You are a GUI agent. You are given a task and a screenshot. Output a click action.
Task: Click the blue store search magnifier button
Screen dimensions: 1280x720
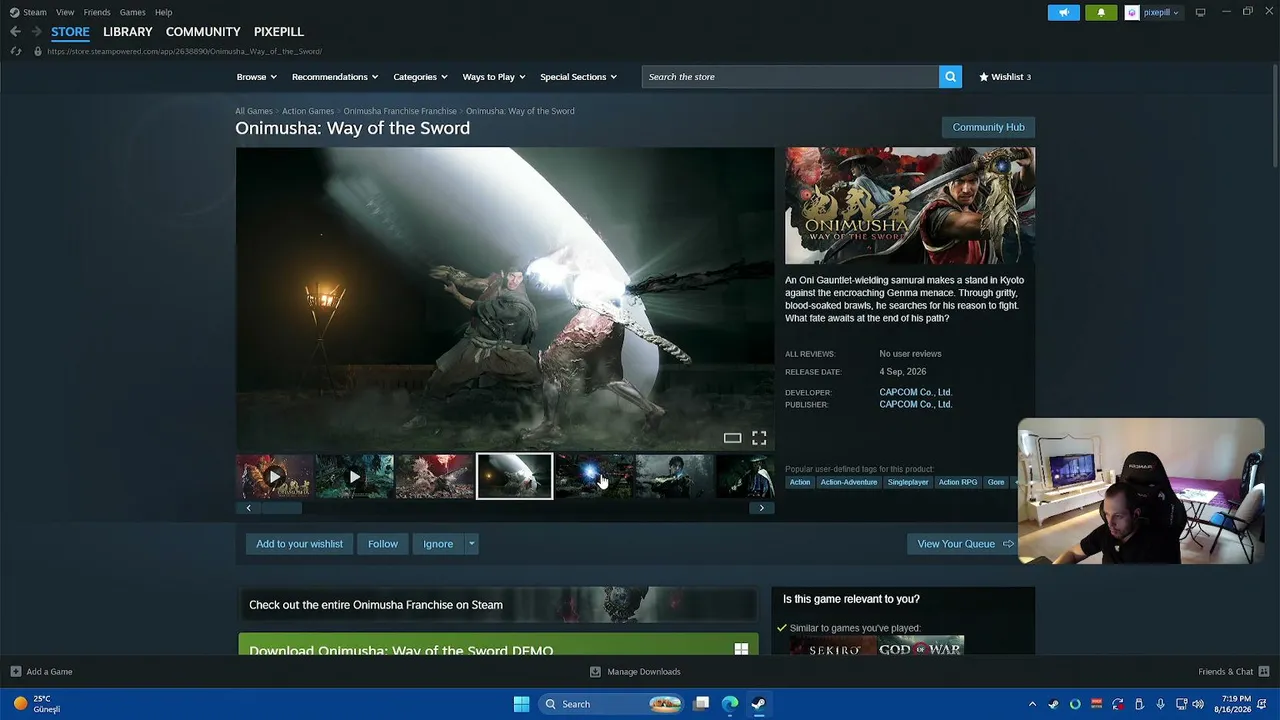(x=950, y=77)
